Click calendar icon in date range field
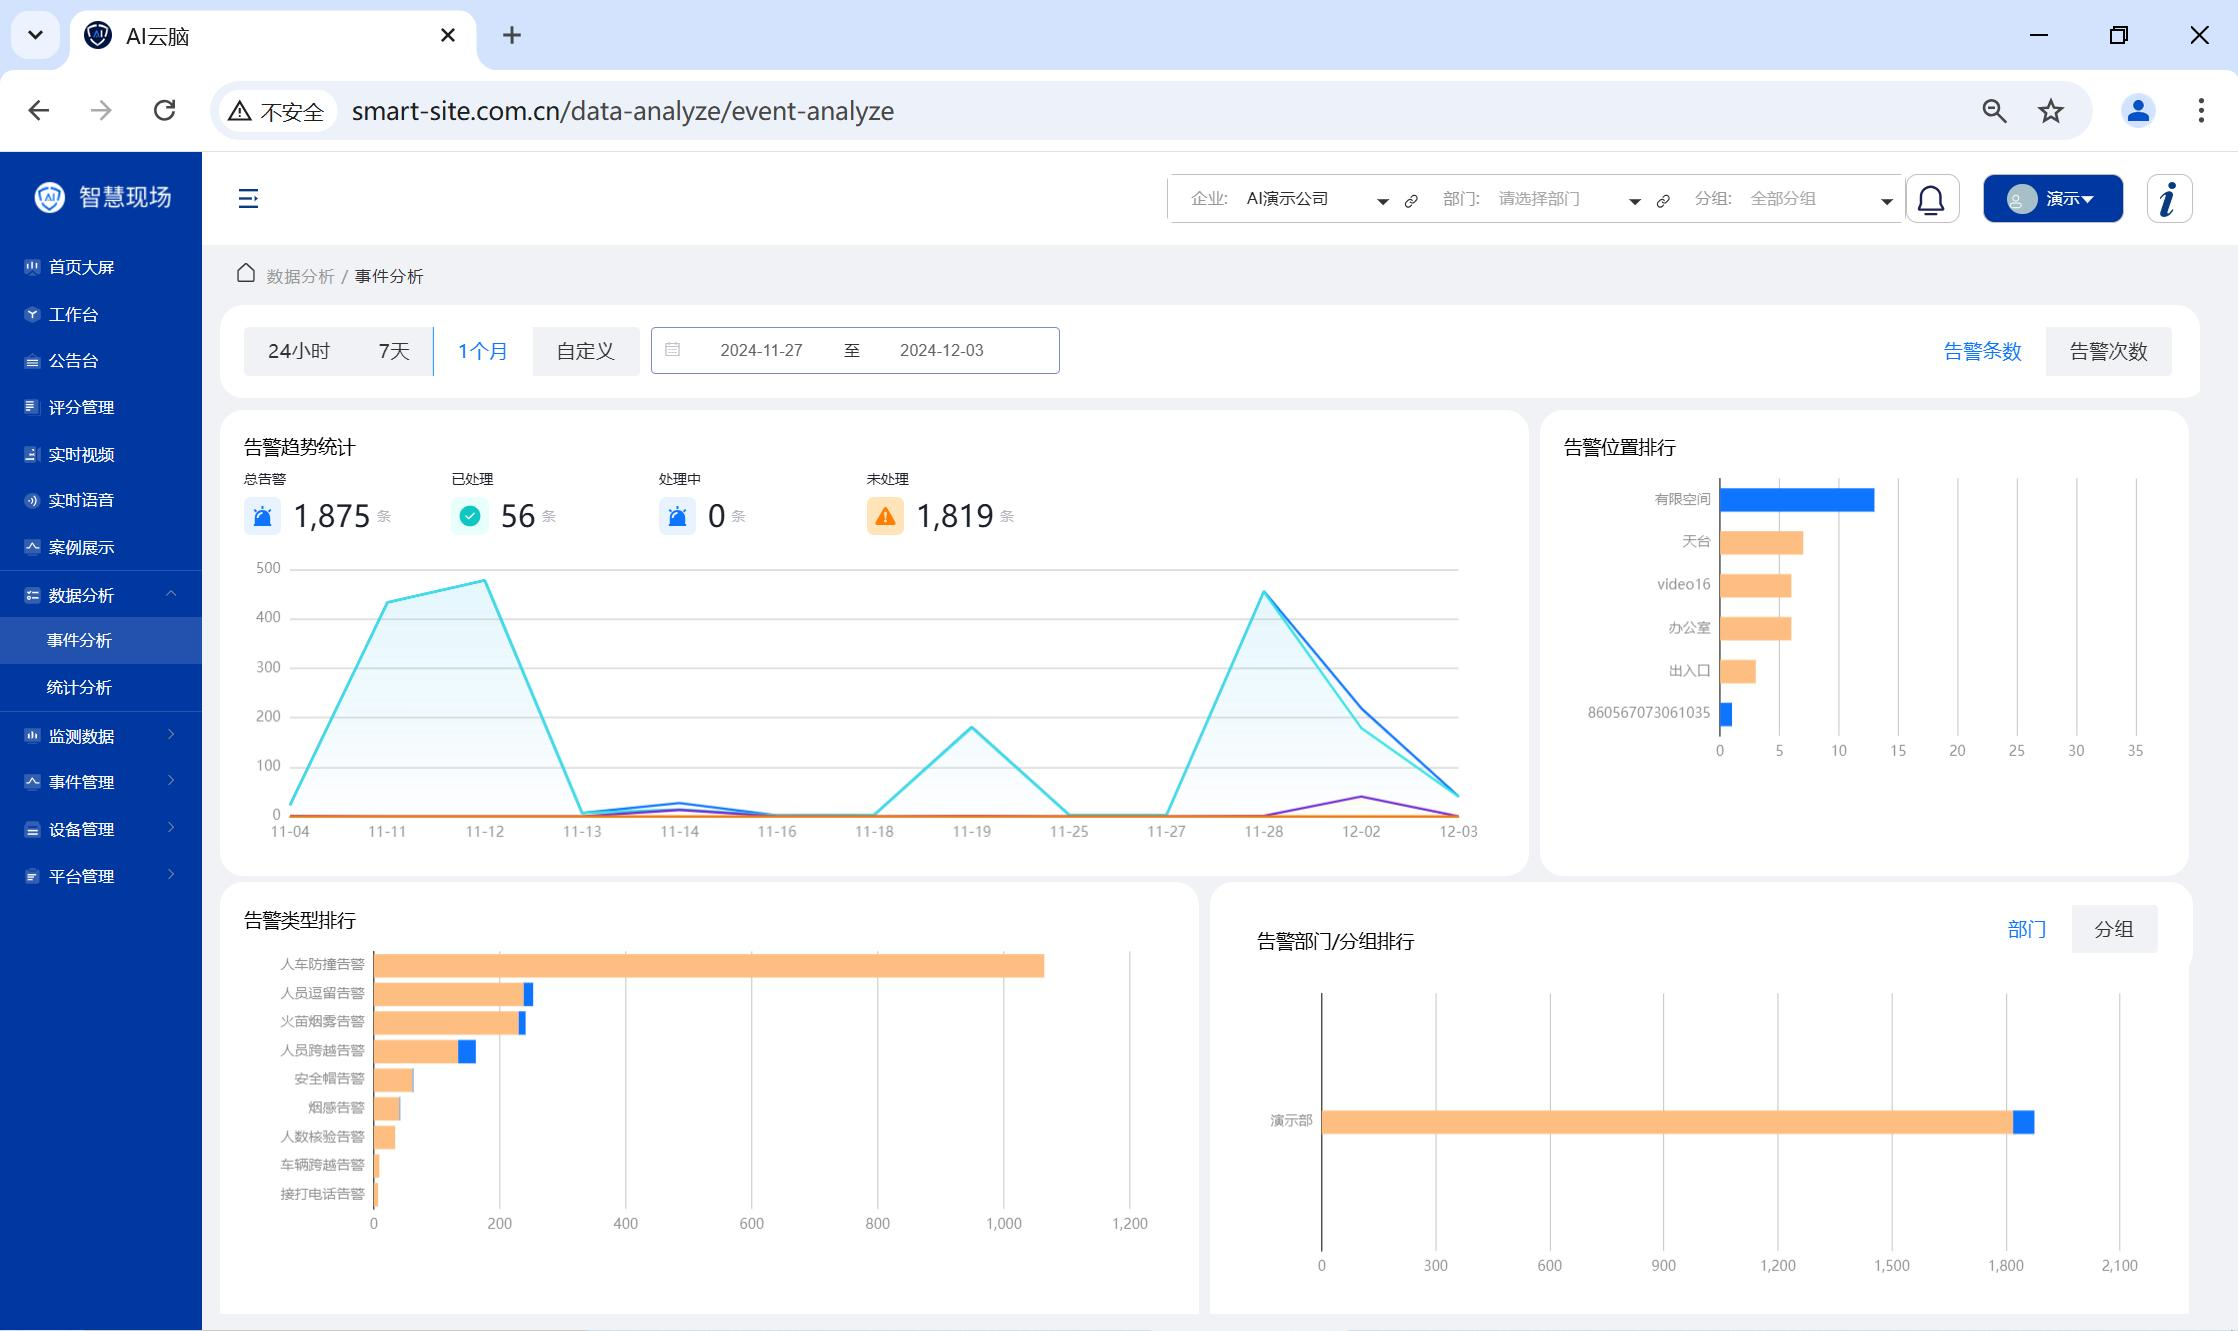Viewport: 2238px width, 1331px height. tap(673, 350)
